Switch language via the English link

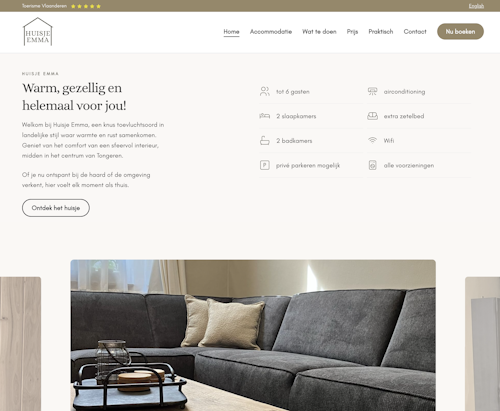coord(476,6)
